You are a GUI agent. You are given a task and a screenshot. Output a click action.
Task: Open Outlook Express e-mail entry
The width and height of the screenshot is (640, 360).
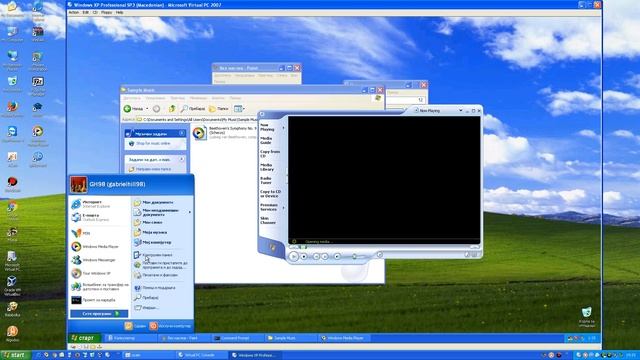pos(99,217)
